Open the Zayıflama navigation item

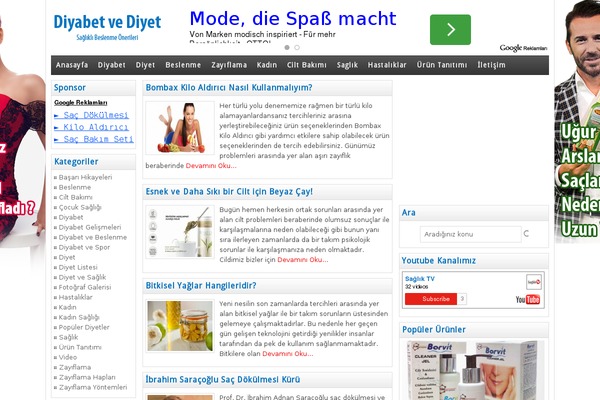click(229, 65)
